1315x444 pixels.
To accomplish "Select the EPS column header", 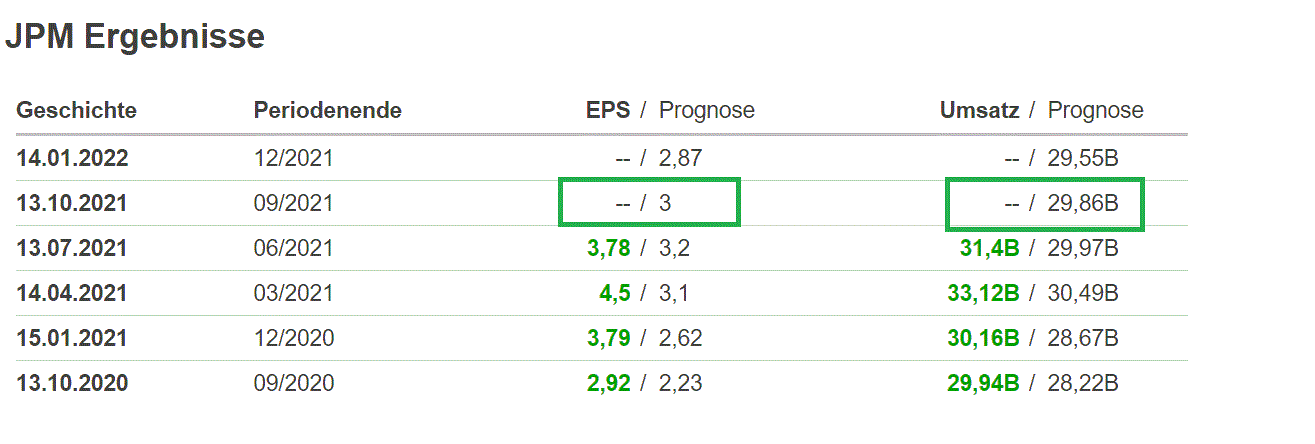I will click(608, 110).
